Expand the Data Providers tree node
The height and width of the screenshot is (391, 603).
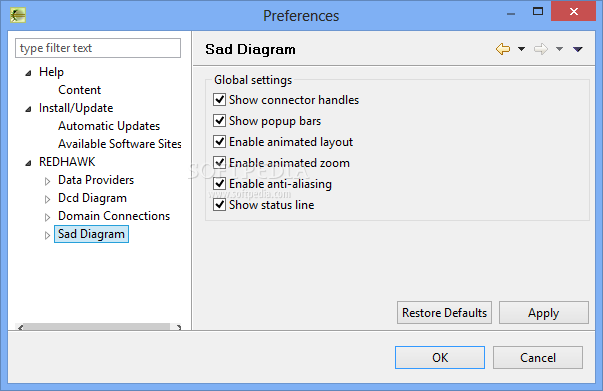(47, 181)
